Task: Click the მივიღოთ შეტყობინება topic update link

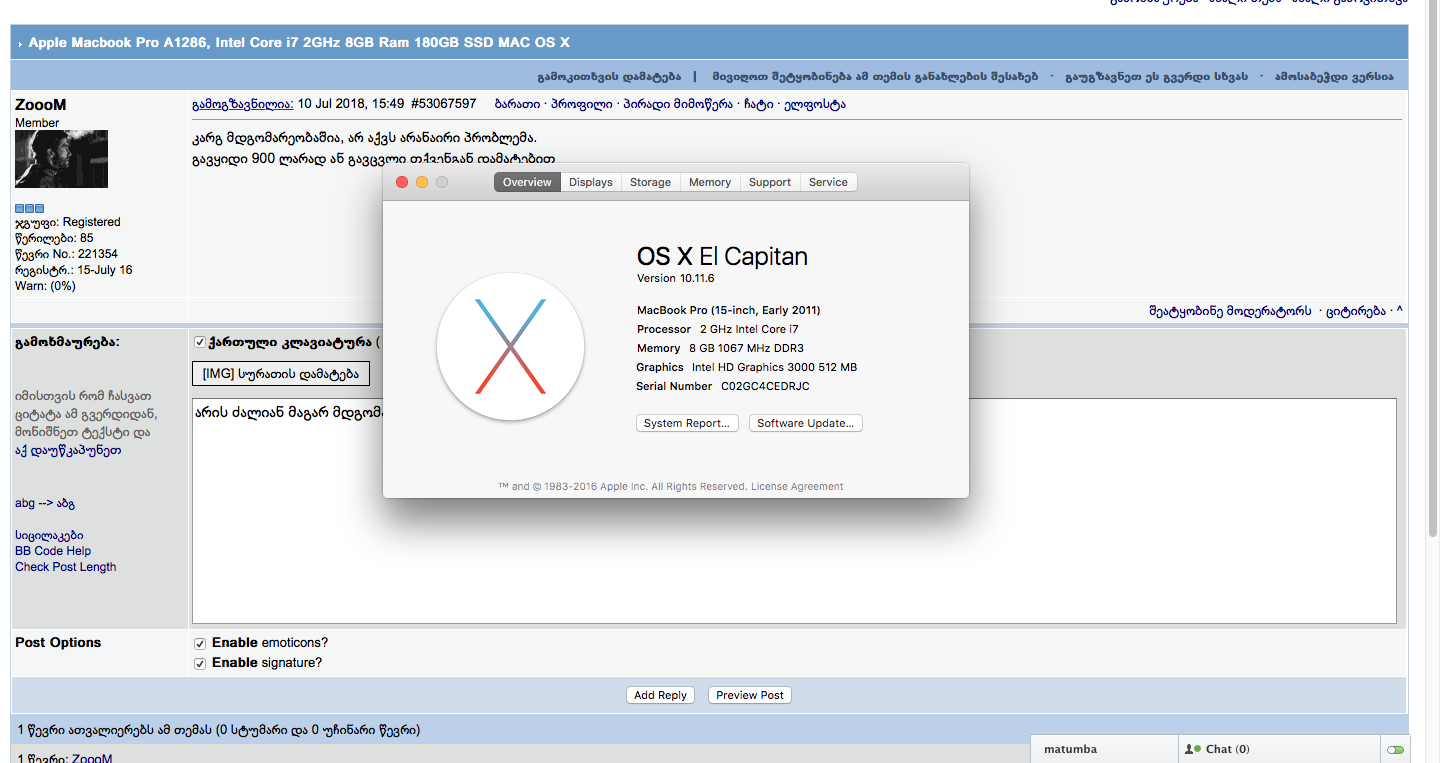Action: tap(876, 77)
